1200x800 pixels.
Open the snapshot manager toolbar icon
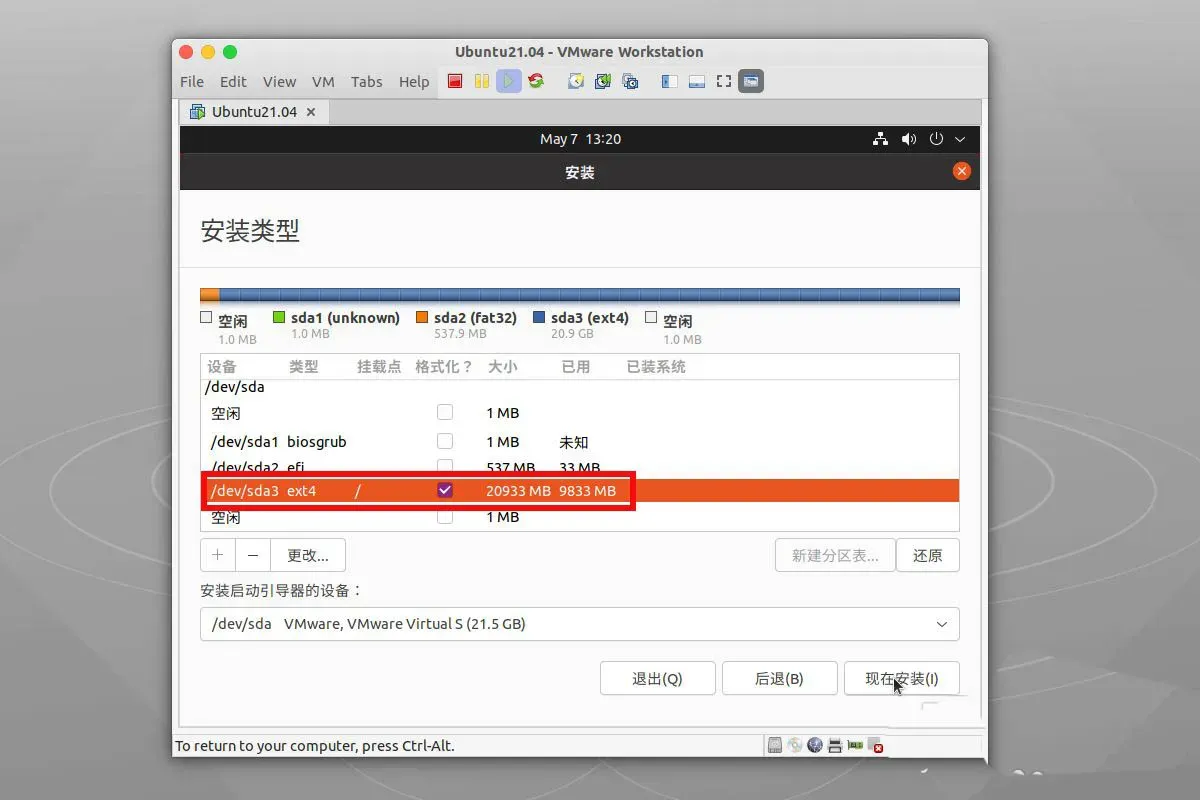coord(630,82)
